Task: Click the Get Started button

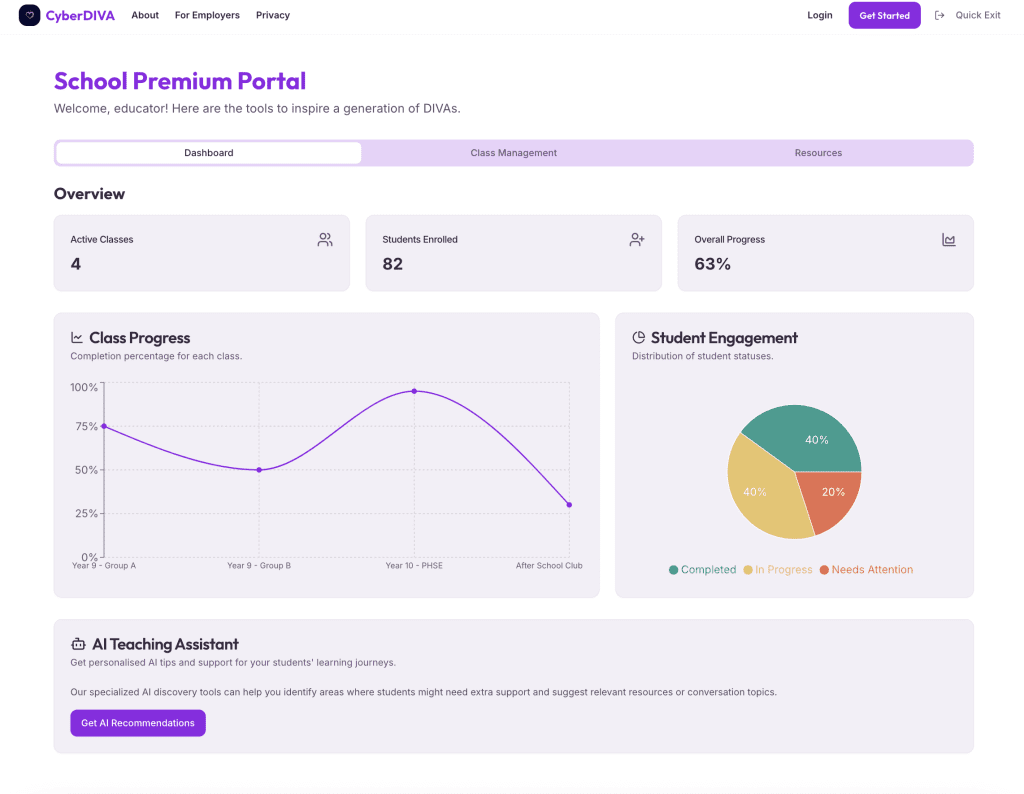Action: 884,15
